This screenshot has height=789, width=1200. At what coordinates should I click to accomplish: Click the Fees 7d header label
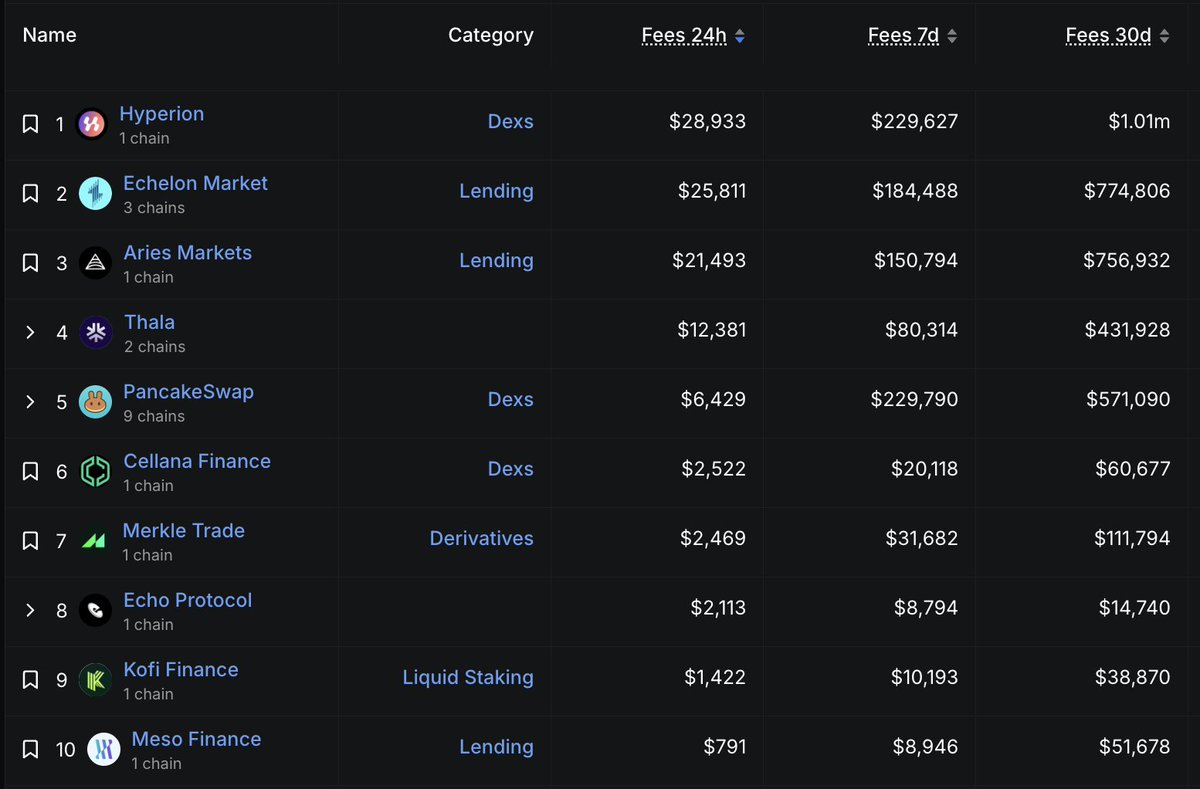click(x=903, y=36)
